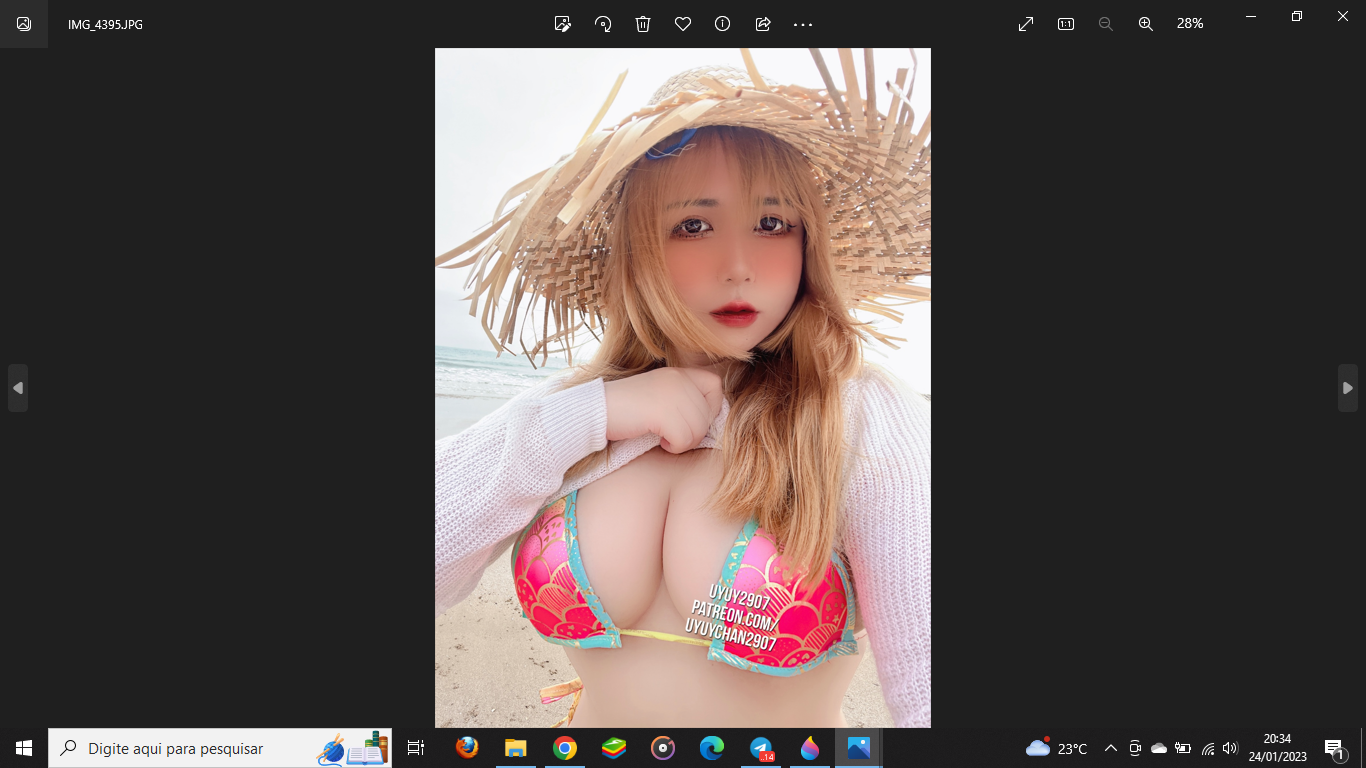Viewport: 1366px width, 768px height.
Task: Open the volume speaker icon
Action: [x=1230, y=748]
